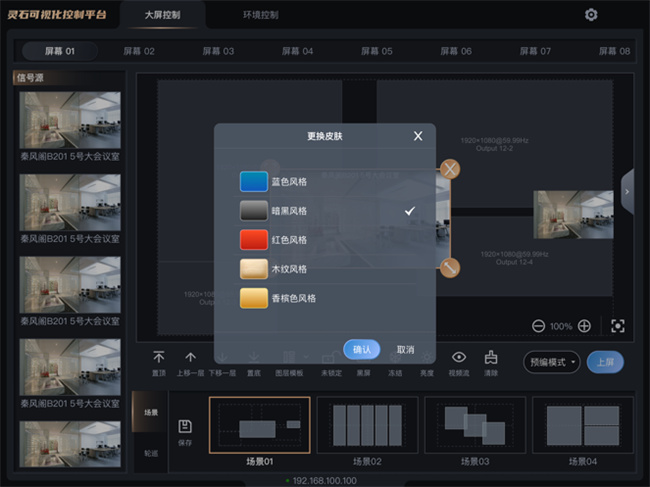
Task: Select the 场景04 layout thumbnail
Action: tap(583, 425)
